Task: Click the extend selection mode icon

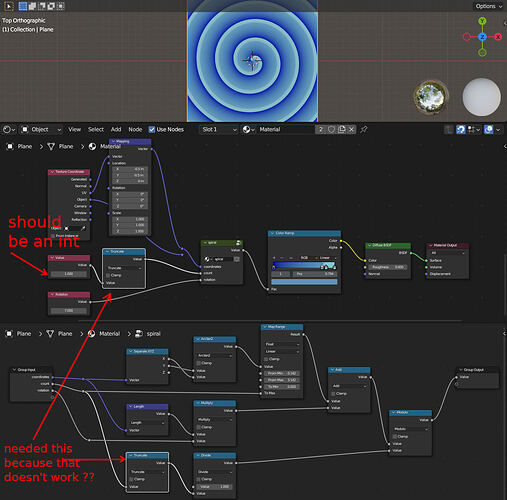Action: pos(32,6)
